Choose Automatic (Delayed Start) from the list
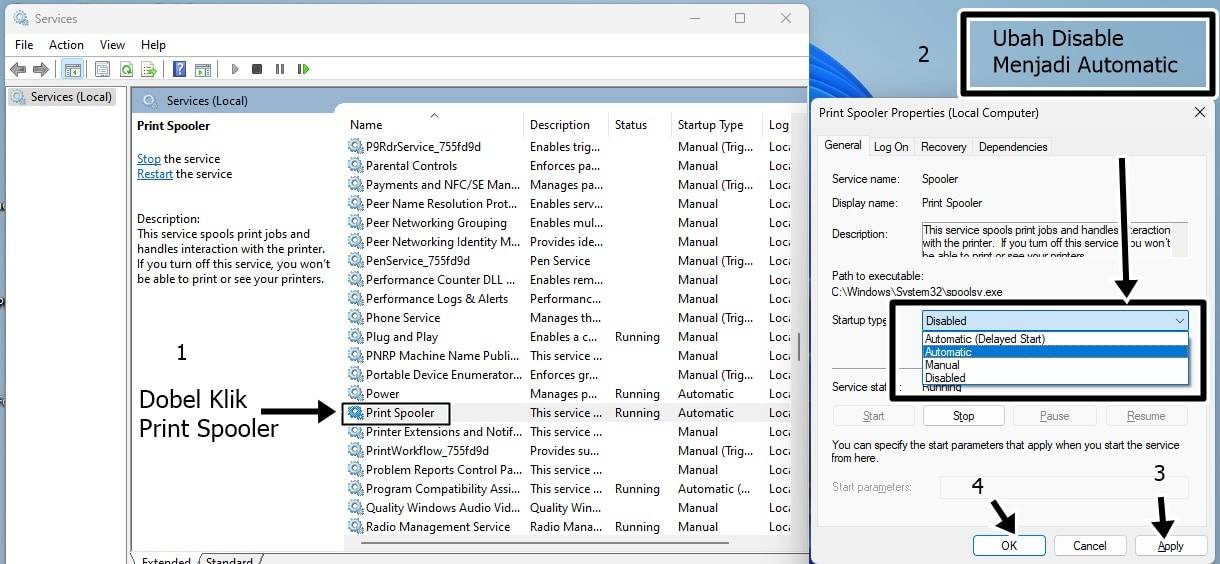The image size is (1220, 564). pyautogui.click(x=1055, y=339)
